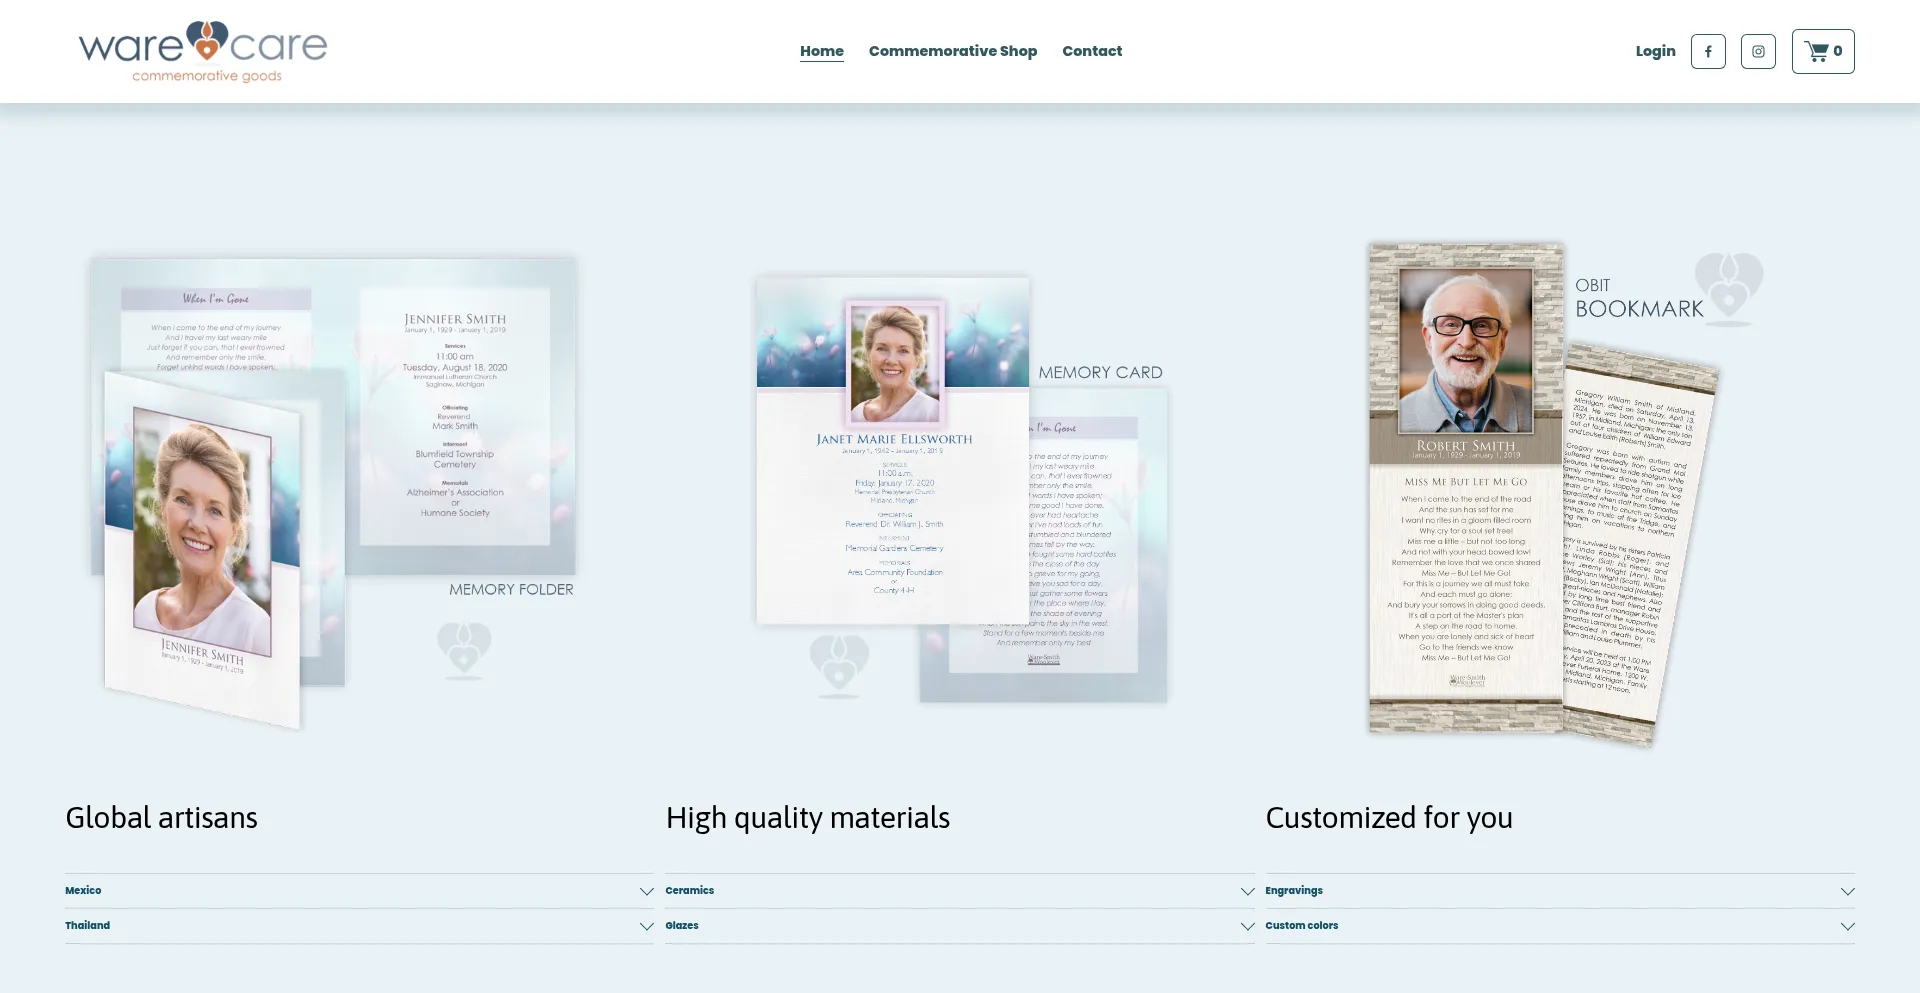Screen dimensions: 1920x993
Task: Click the Ware Care logo
Action: click(x=203, y=52)
